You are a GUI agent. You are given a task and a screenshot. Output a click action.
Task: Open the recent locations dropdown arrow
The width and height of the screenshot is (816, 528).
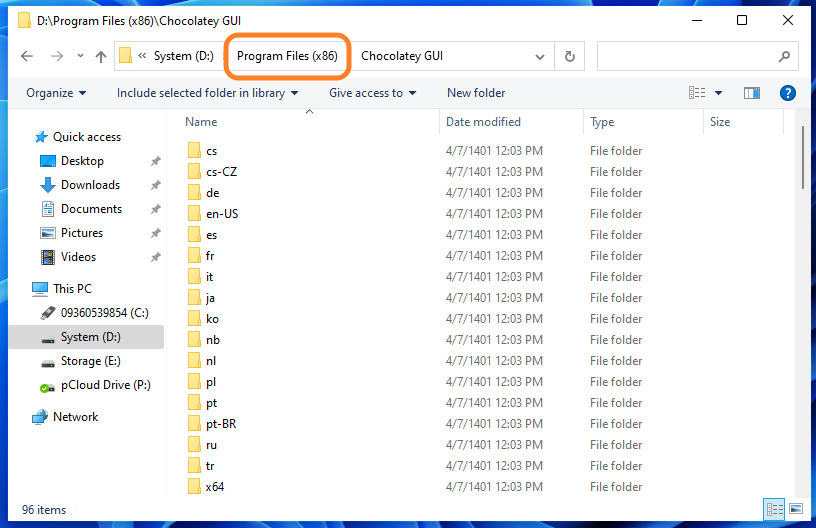tap(80, 55)
